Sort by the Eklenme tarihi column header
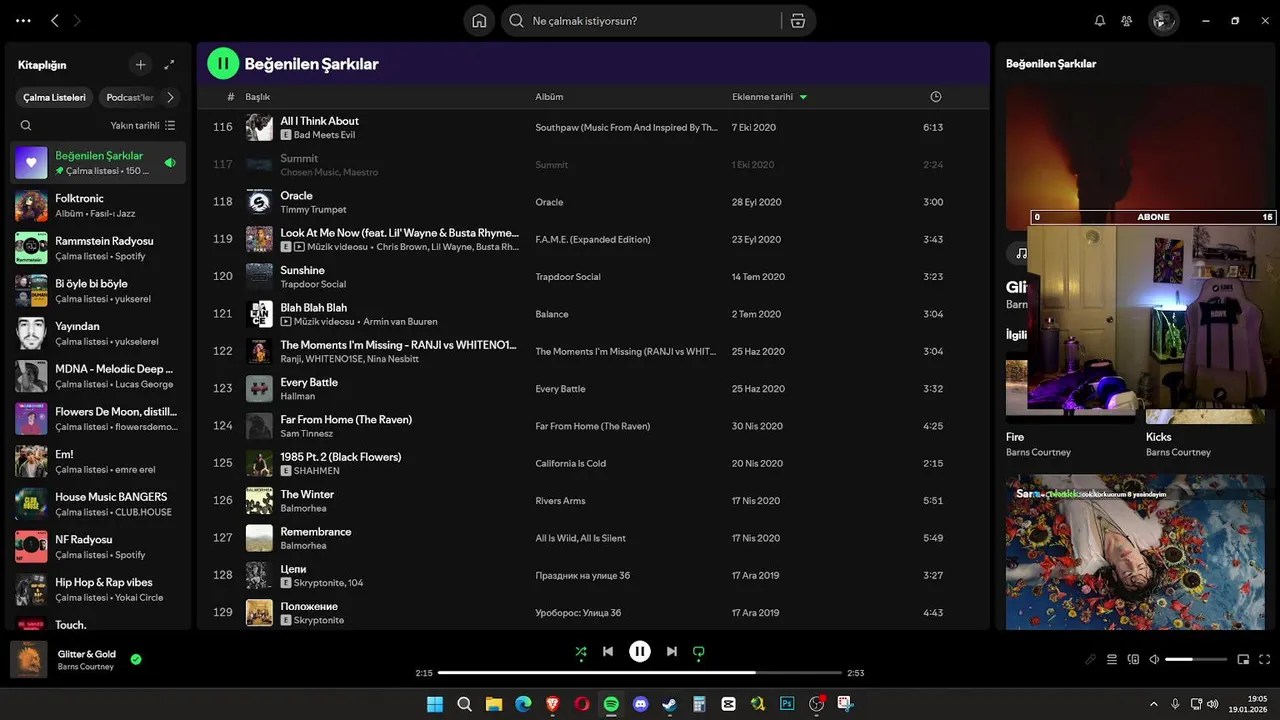This screenshot has height=720, width=1280. coord(763,97)
